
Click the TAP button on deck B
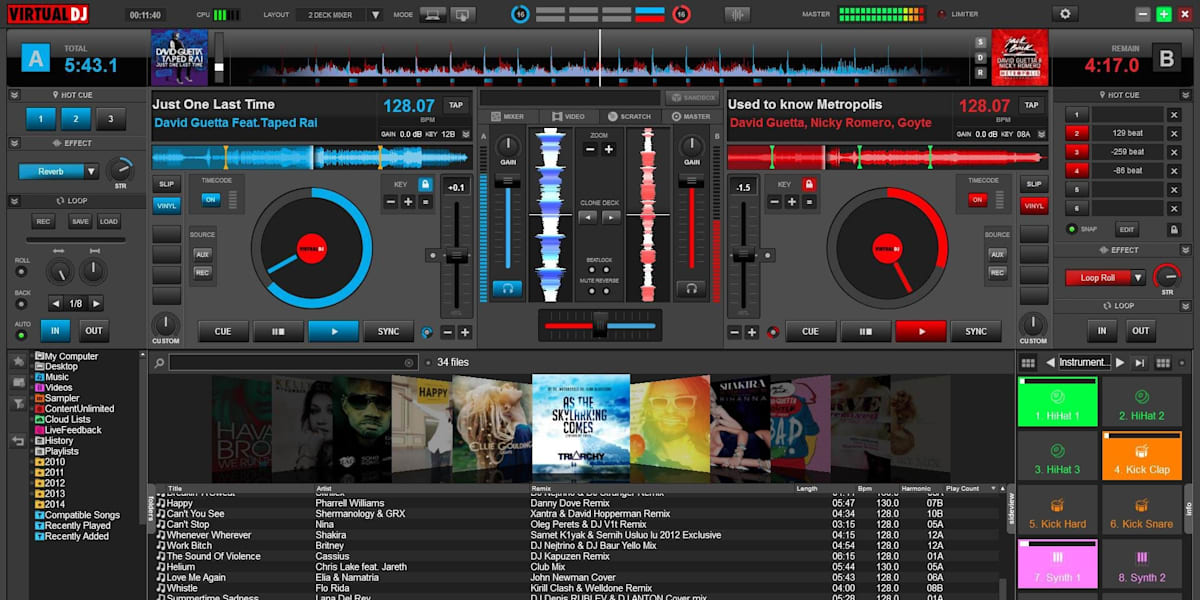click(1030, 105)
